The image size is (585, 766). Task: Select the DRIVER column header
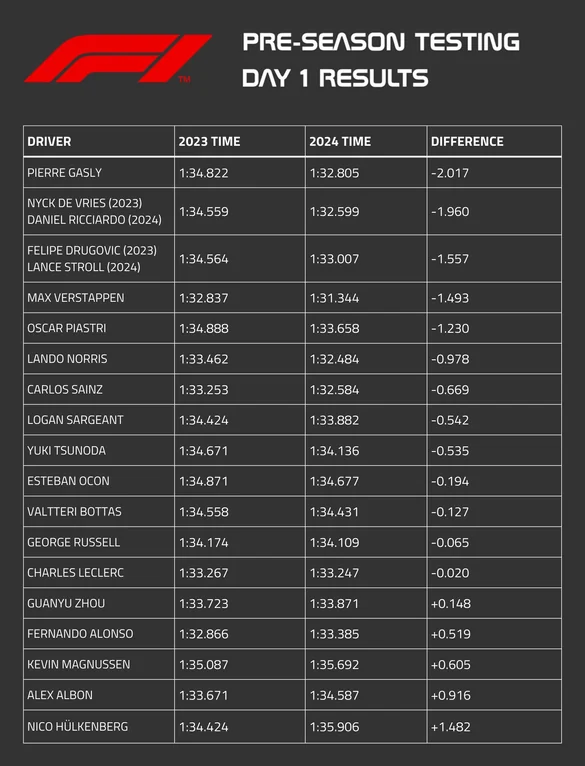(x=49, y=142)
